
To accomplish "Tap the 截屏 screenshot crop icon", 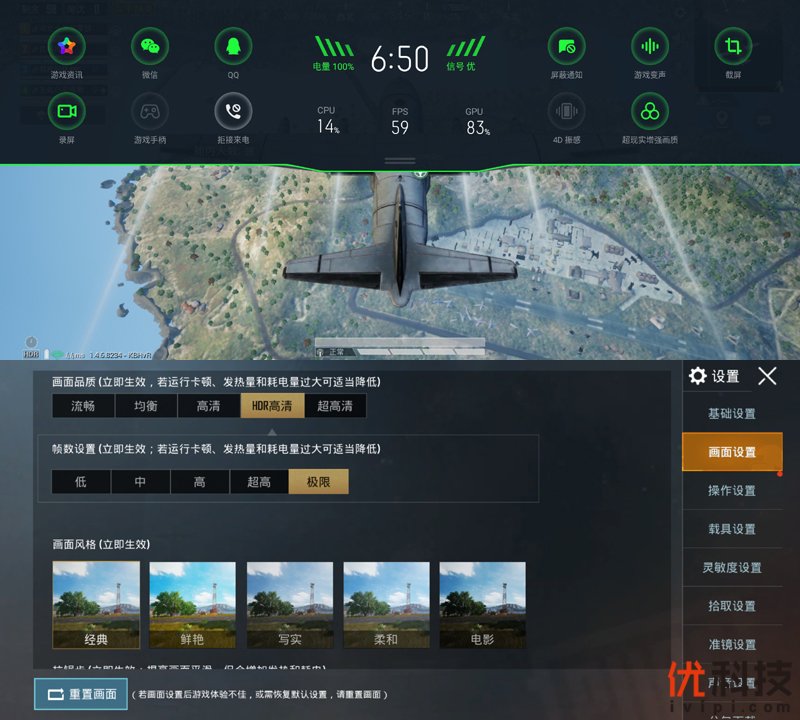I will pyautogui.click(x=733, y=47).
